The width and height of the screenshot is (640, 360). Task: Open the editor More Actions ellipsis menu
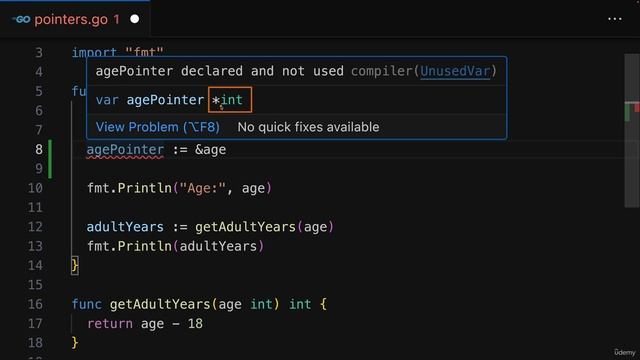(x=614, y=19)
